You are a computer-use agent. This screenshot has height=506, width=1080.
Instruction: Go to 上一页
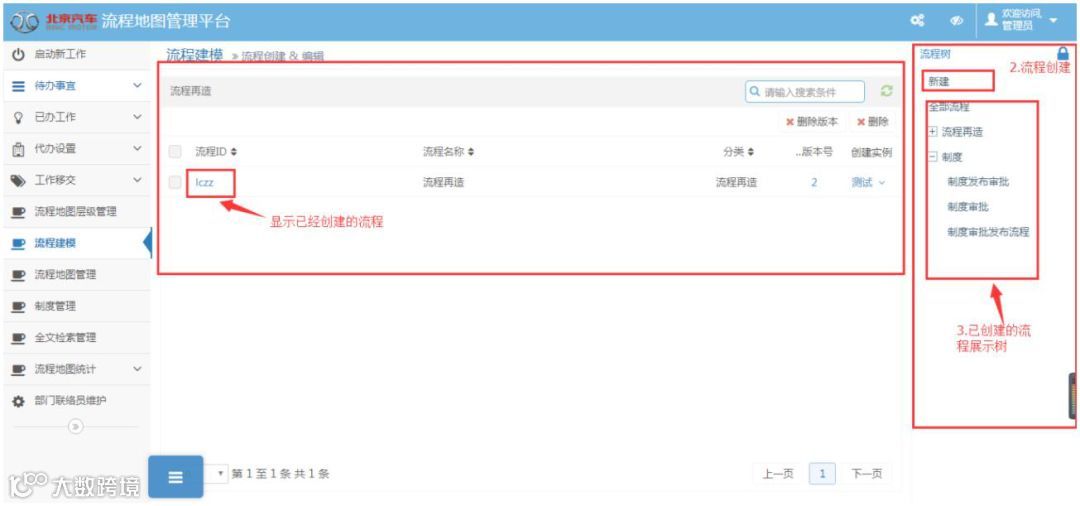778,474
